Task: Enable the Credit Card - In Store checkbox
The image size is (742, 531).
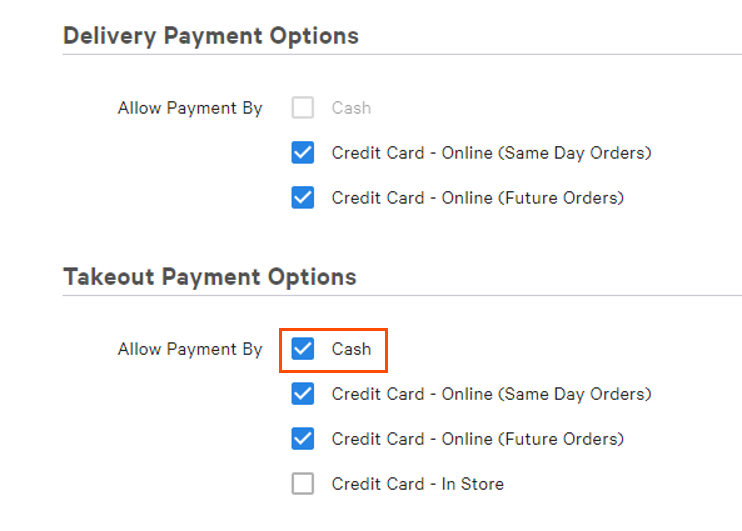Action: [x=303, y=484]
